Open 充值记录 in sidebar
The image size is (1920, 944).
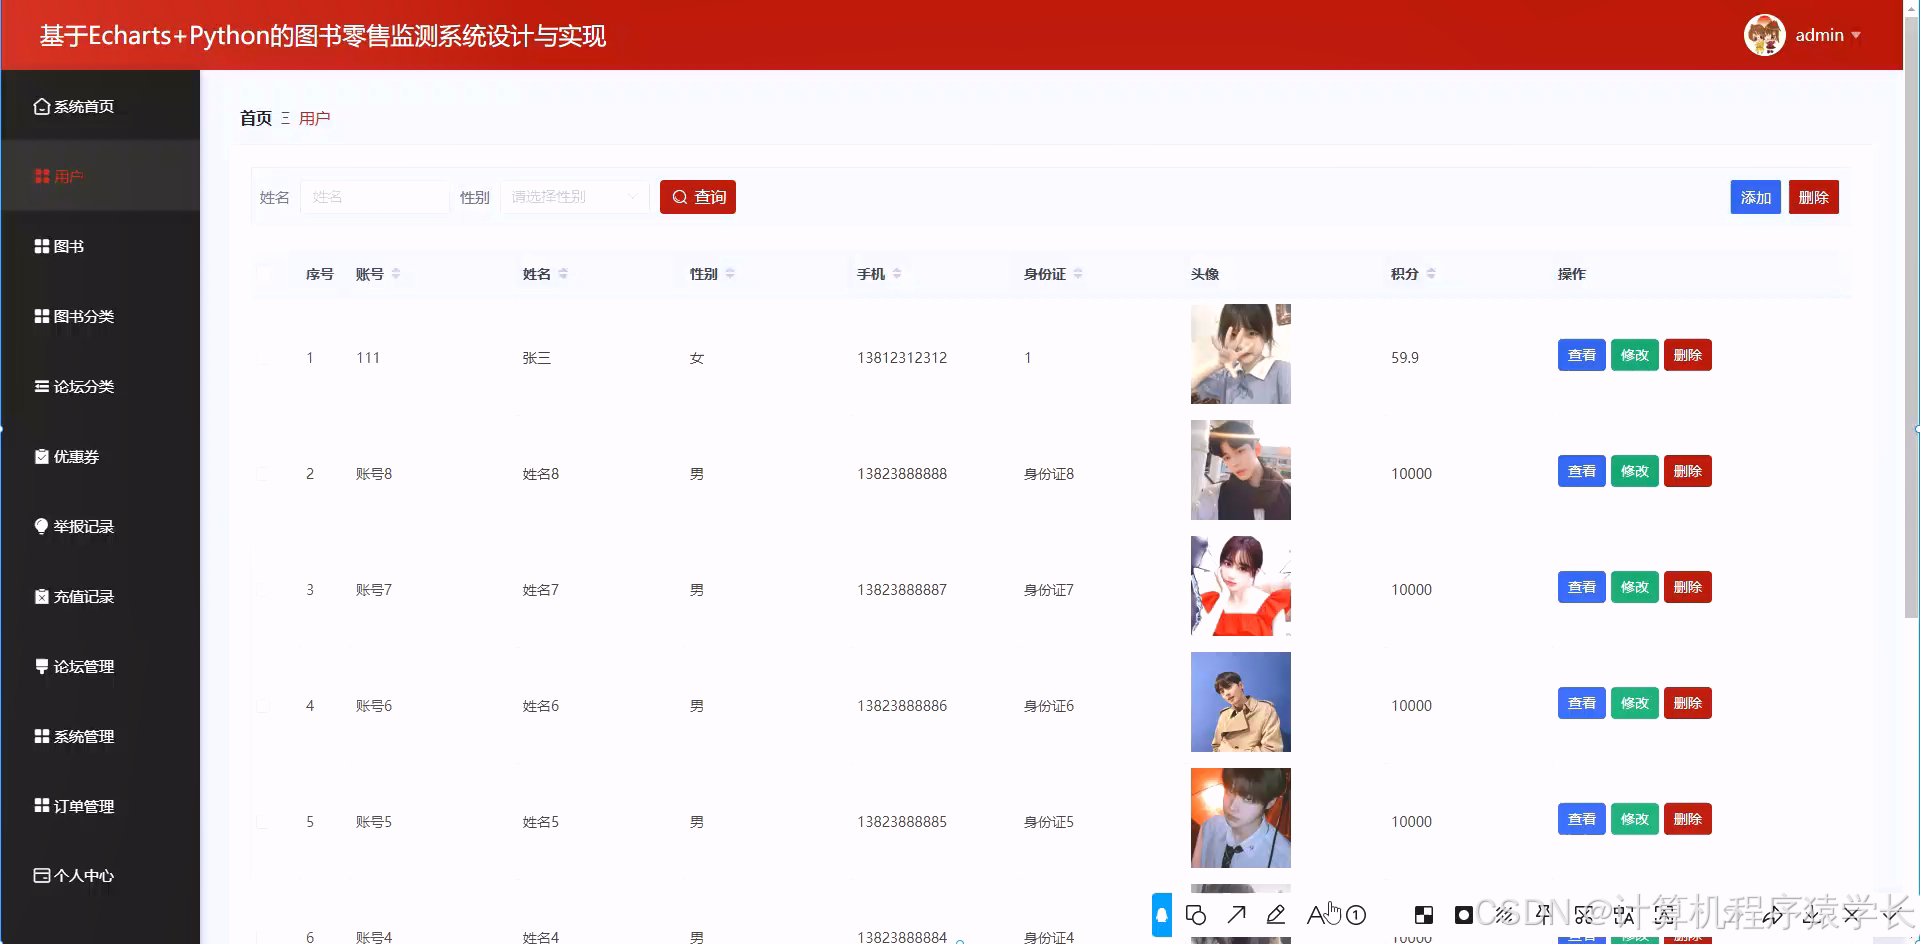point(100,596)
